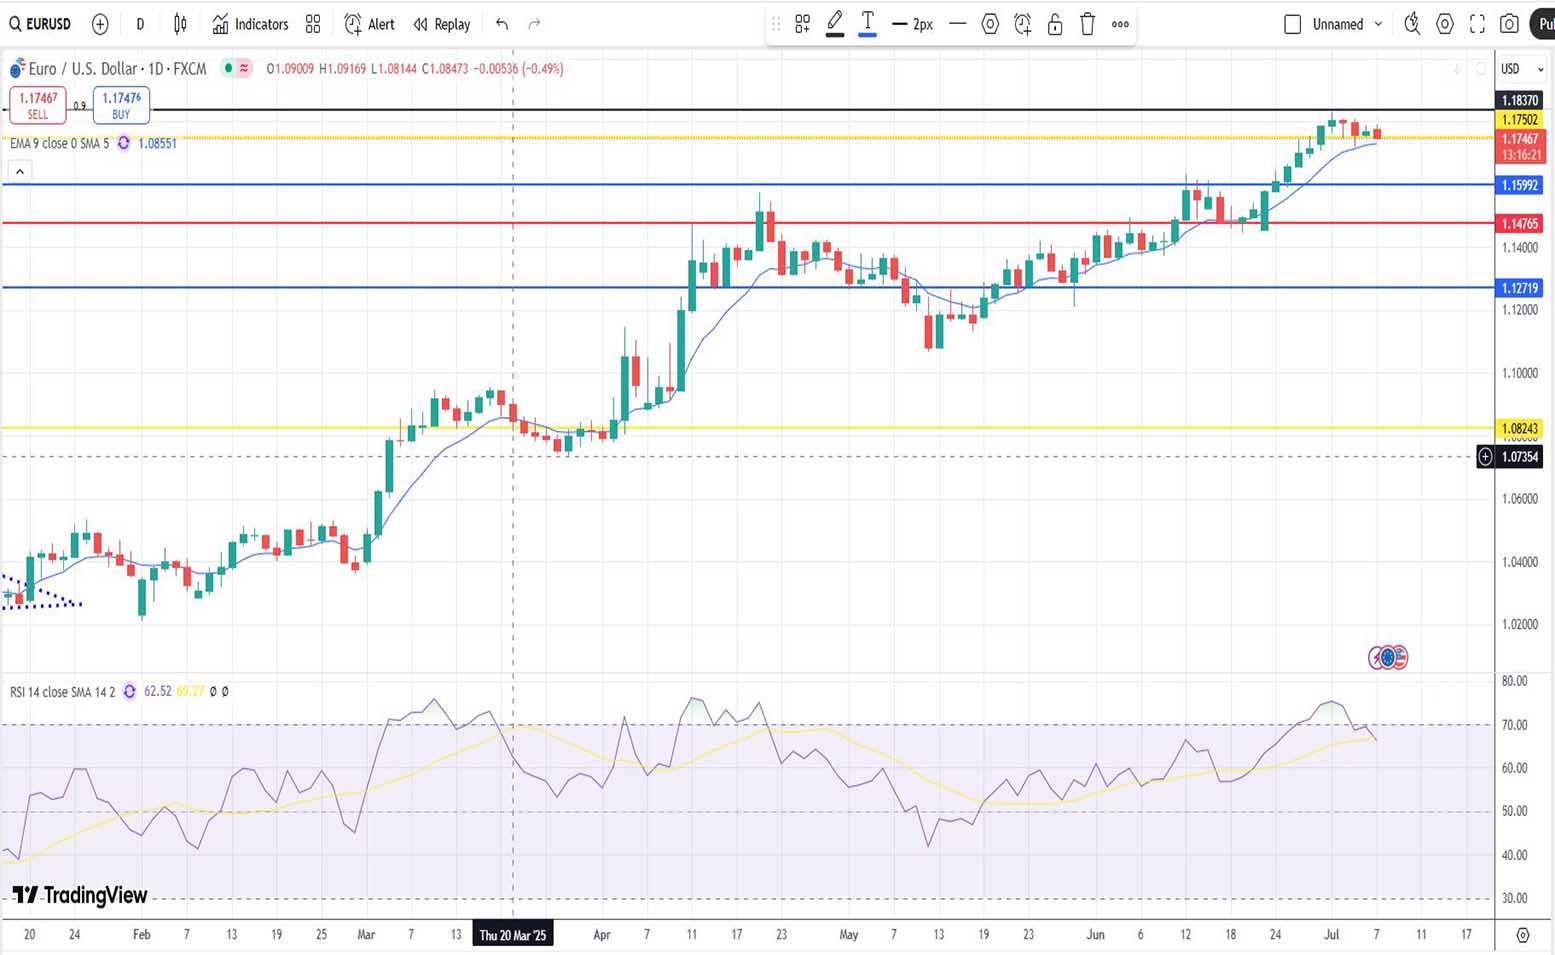This screenshot has width=1555, height=955.
Task: Delete the drawing with the trash icon
Action: (1088, 24)
